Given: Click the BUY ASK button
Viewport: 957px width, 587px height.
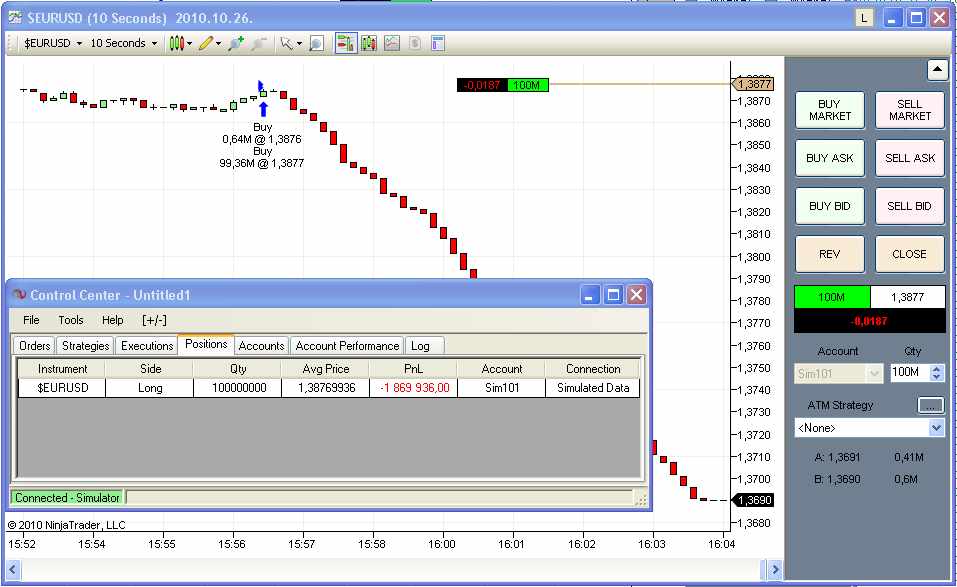Looking at the screenshot, I should [829, 158].
